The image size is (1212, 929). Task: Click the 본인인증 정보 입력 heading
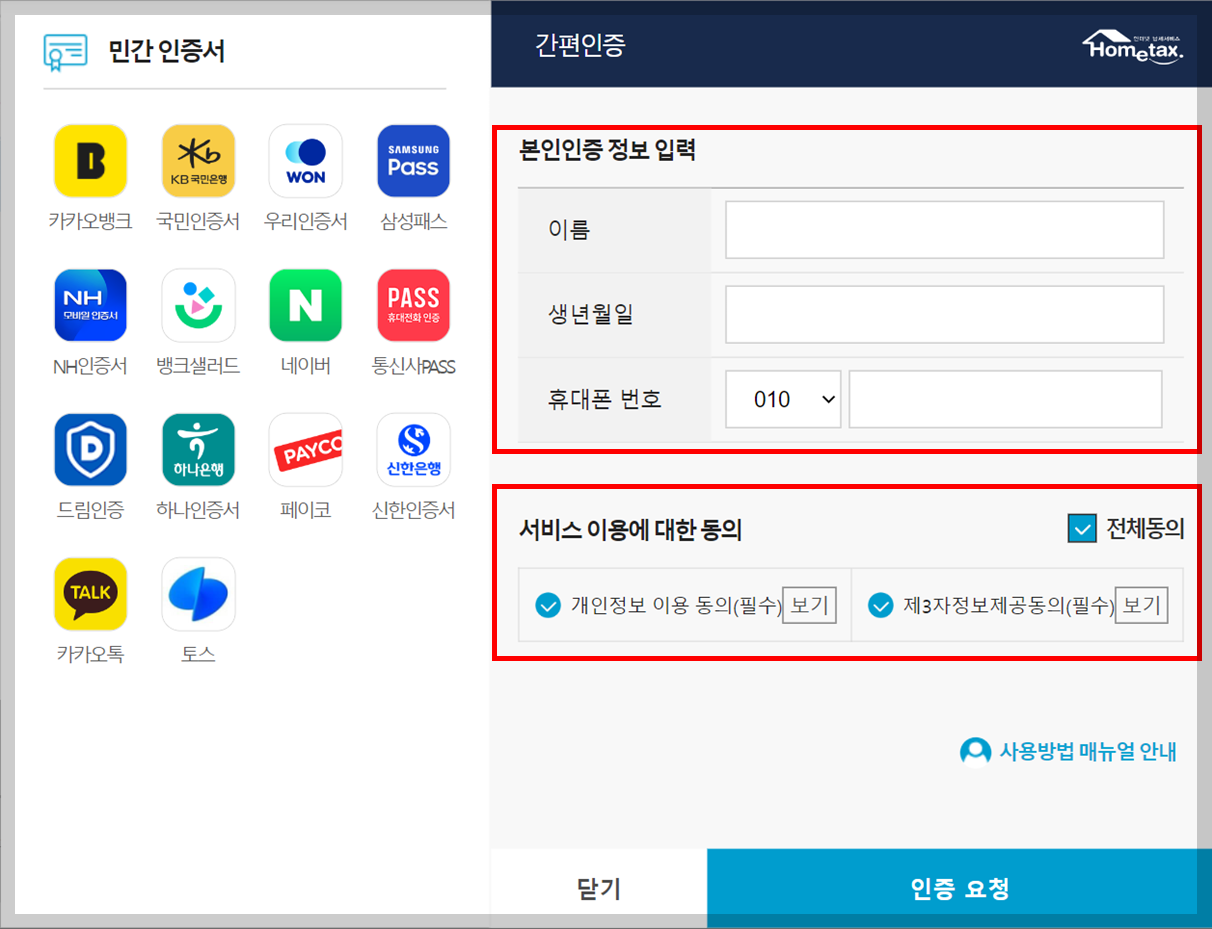[x=608, y=151]
